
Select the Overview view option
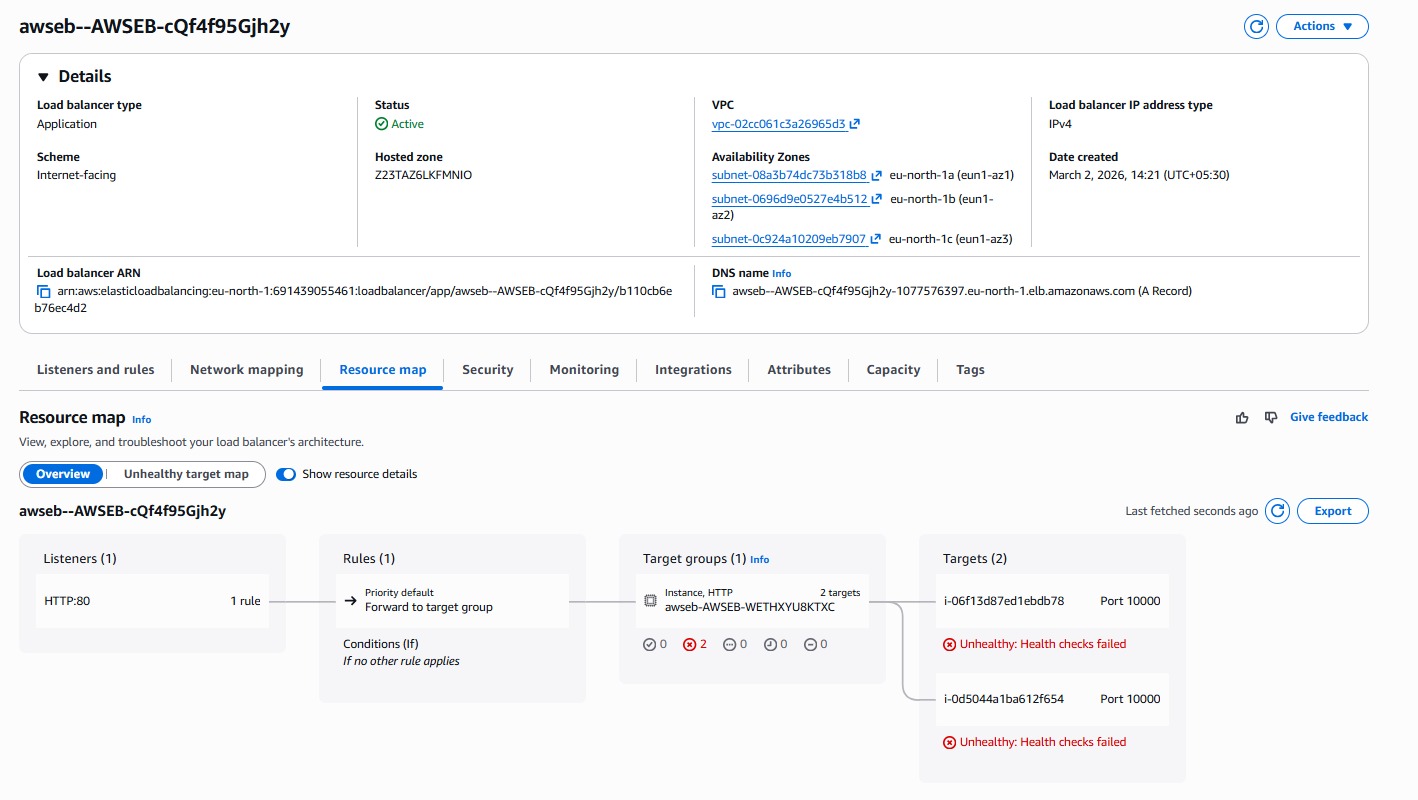[x=63, y=474]
